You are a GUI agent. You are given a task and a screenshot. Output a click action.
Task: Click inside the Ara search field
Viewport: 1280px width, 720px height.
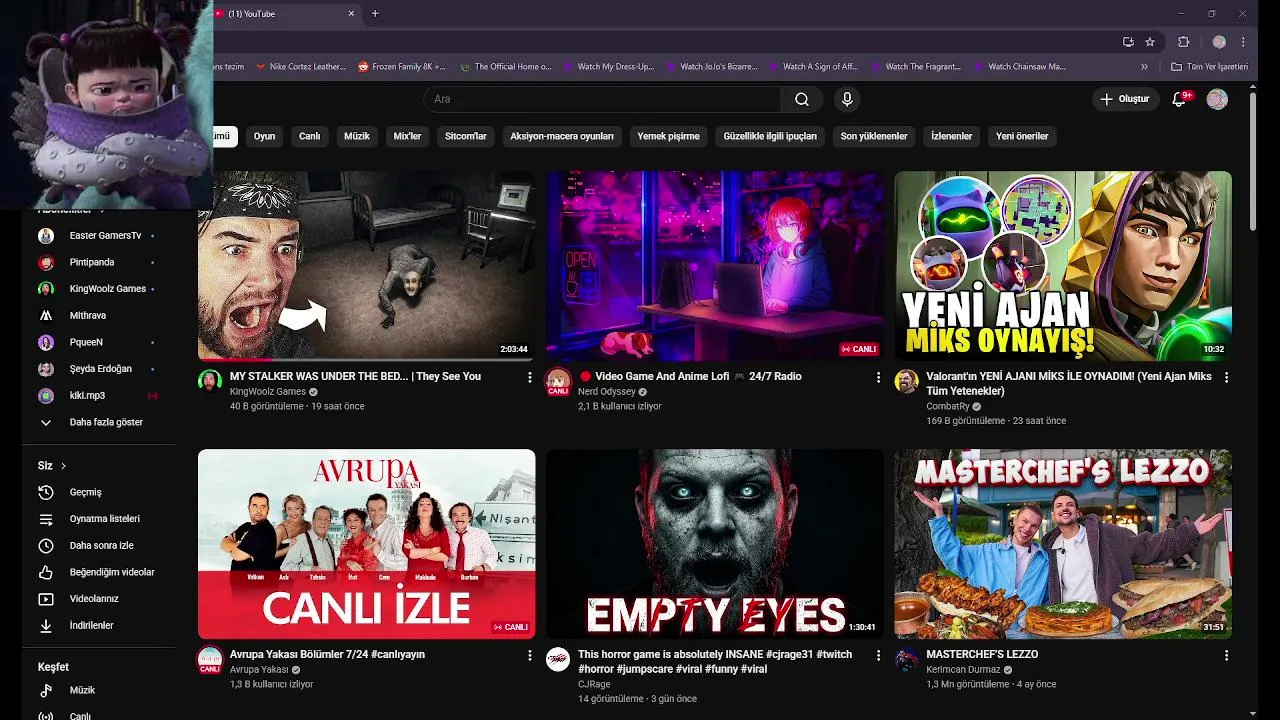pyautogui.click(x=603, y=99)
